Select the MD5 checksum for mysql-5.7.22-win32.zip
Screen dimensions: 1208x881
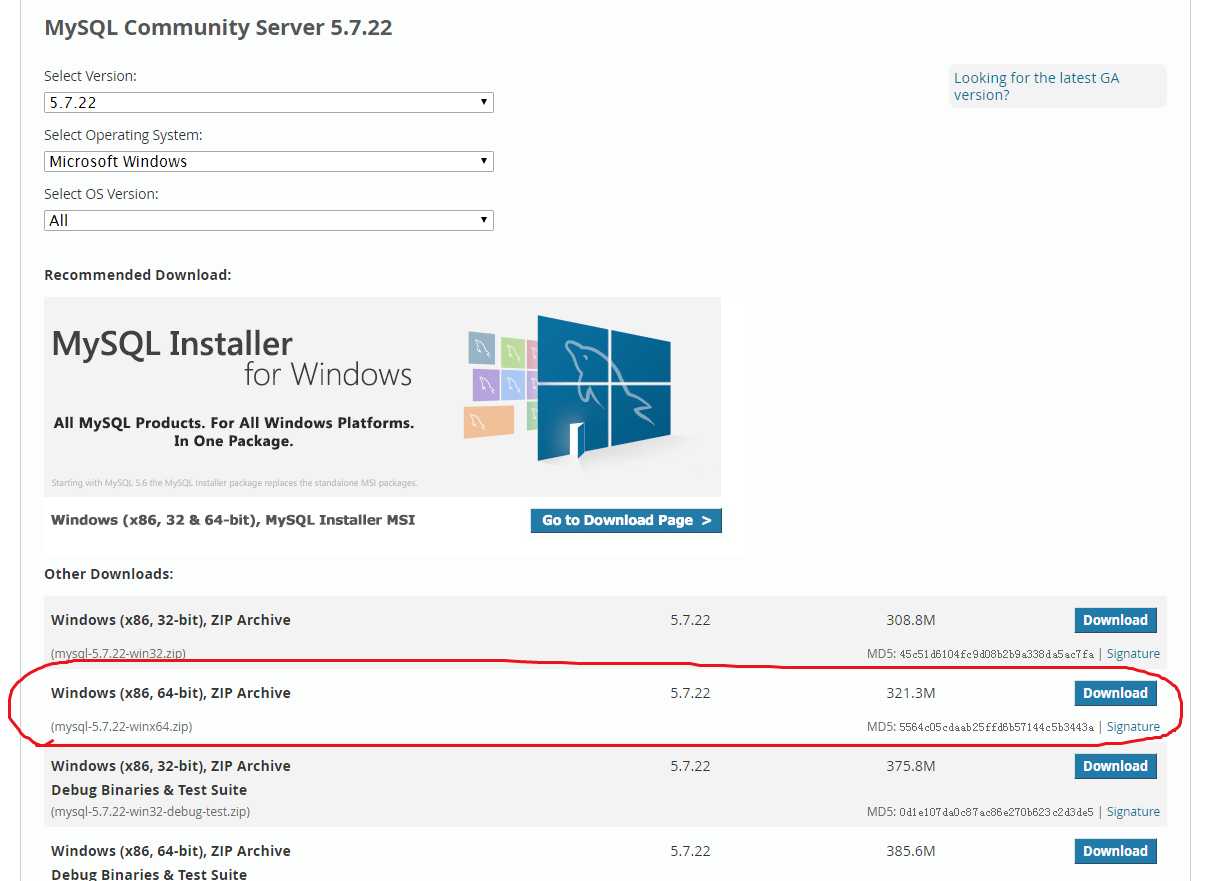pos(996,654)
